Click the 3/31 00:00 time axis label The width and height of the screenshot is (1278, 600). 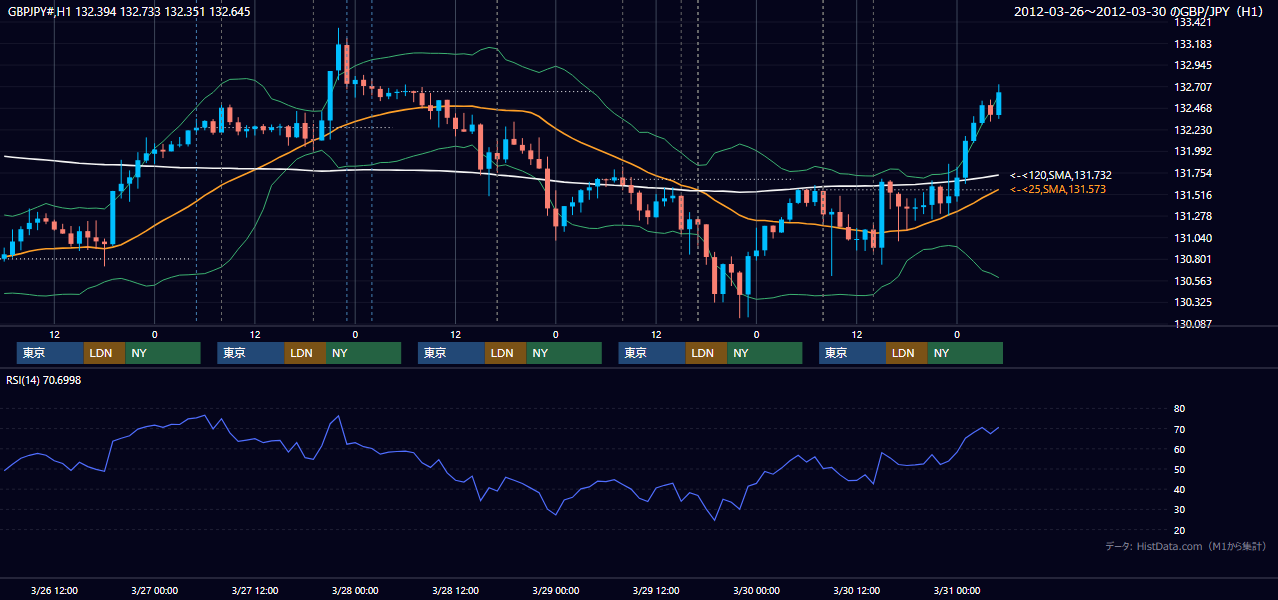[x=957, y=591]
